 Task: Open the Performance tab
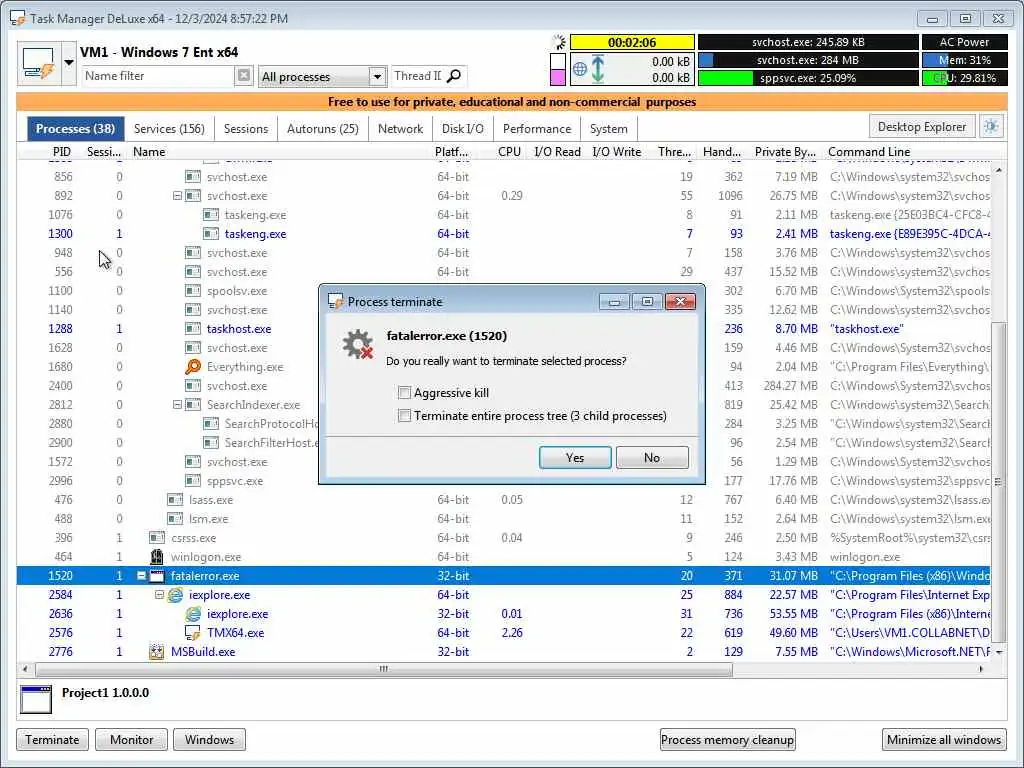pos(537,129)
